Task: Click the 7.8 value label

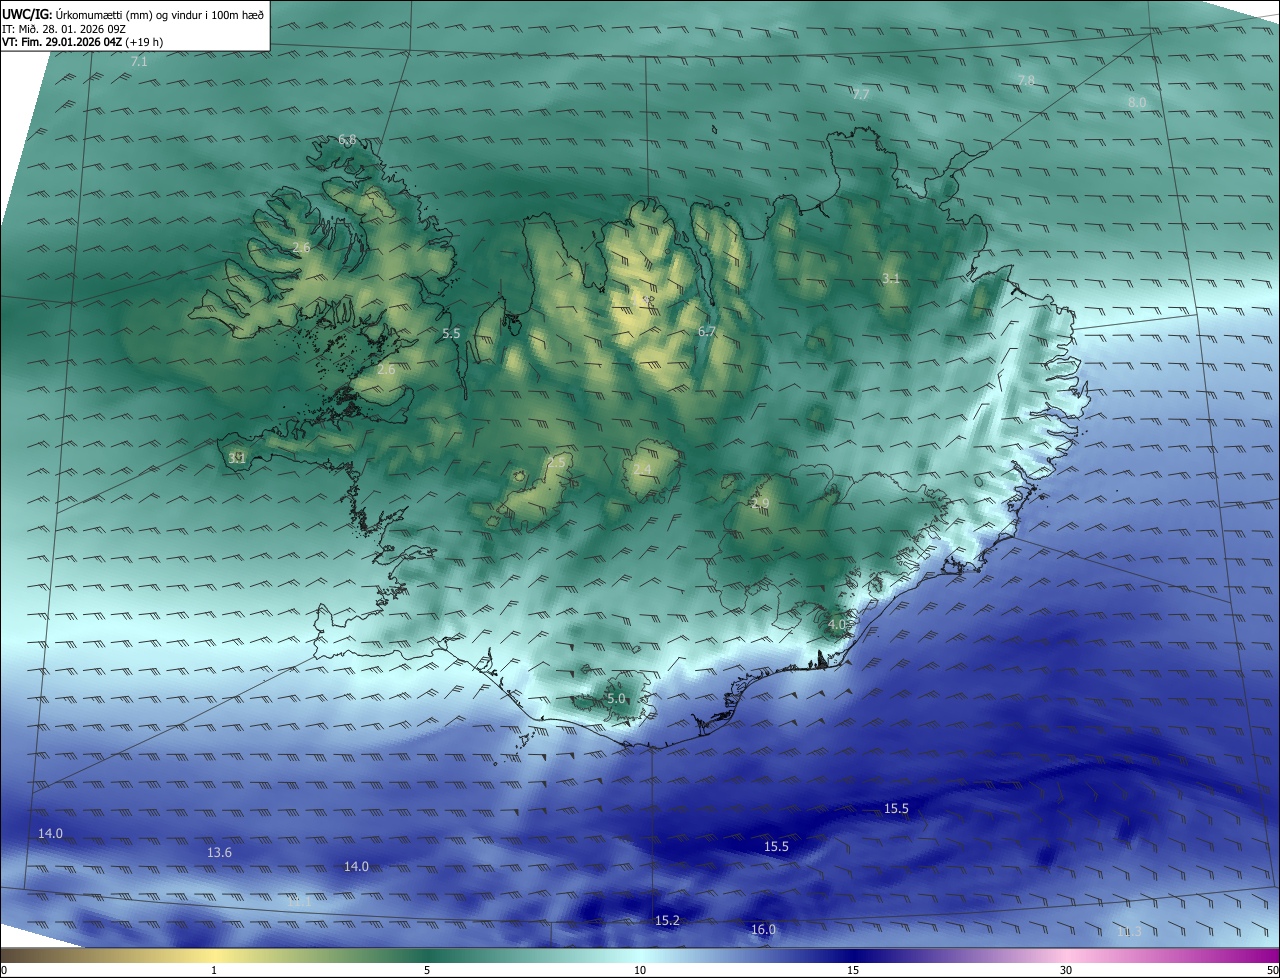Action: [1026, 80]
